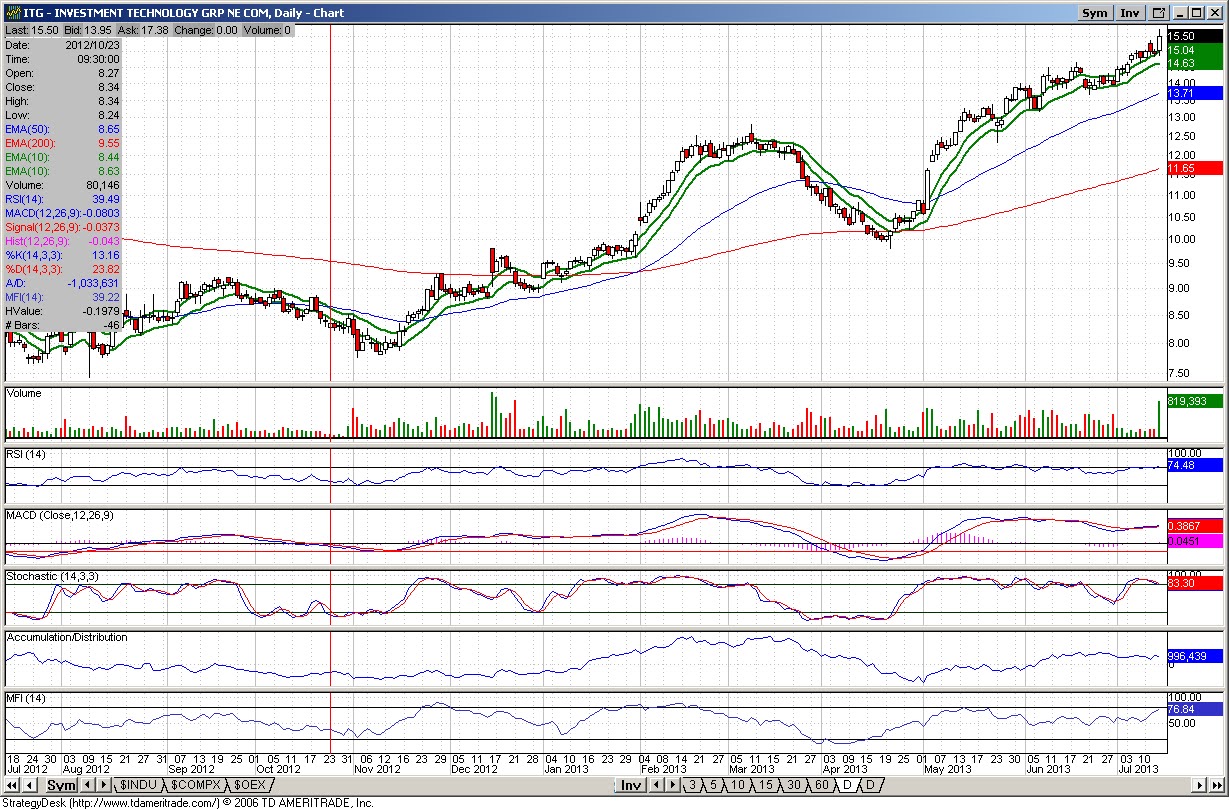Click the A/D value row
This screenshot has width=1229, height=809.
point(63,283)
